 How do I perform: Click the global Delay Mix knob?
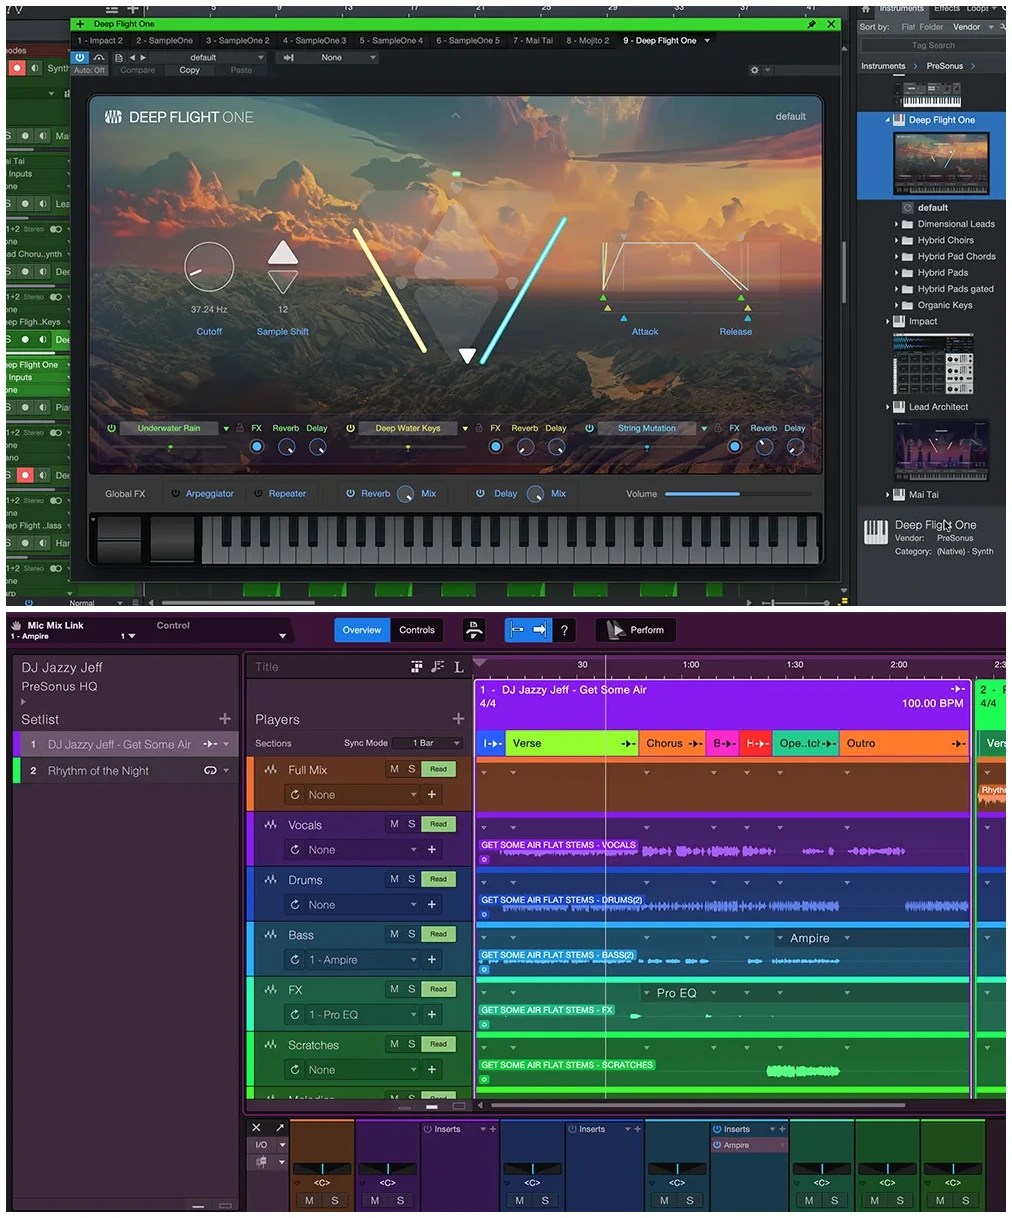535,494
